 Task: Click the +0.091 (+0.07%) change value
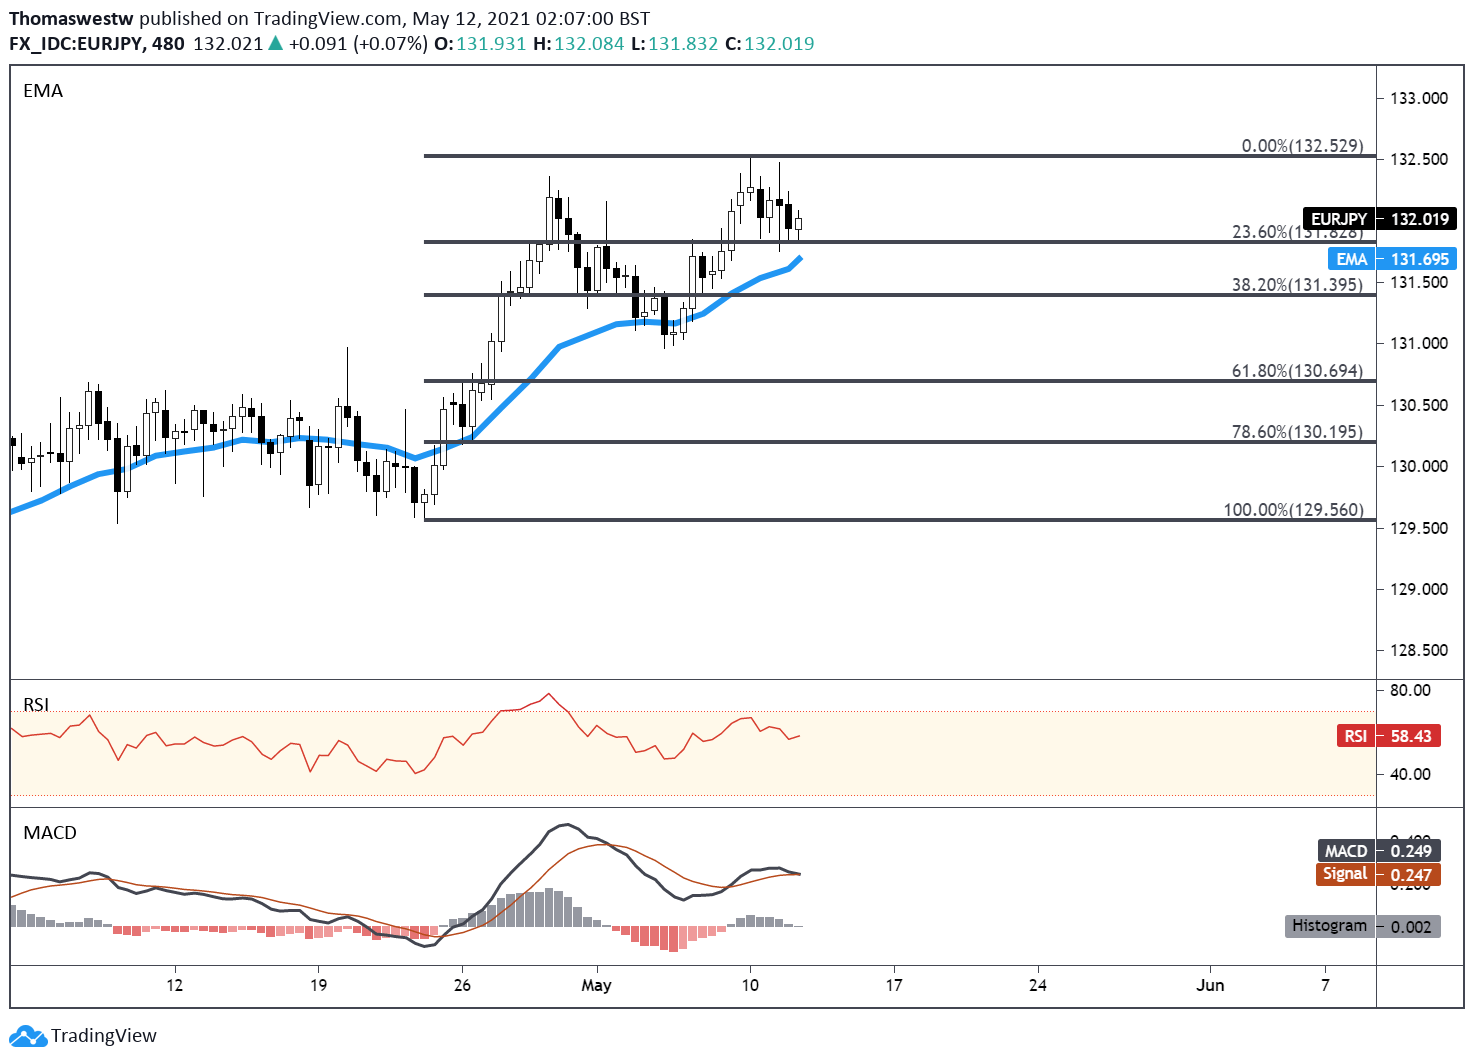(358, 44)
